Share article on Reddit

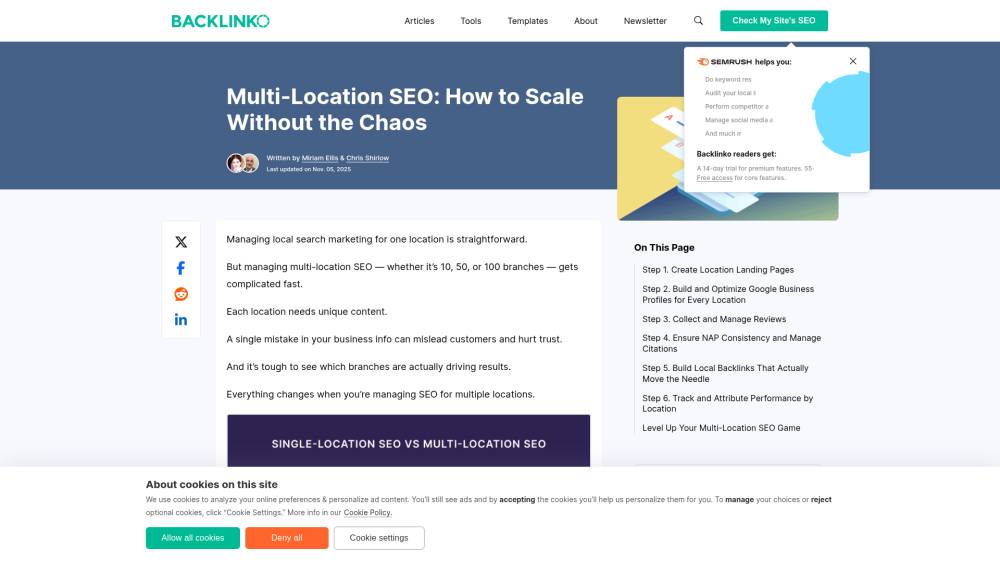(x=181, y=294)
